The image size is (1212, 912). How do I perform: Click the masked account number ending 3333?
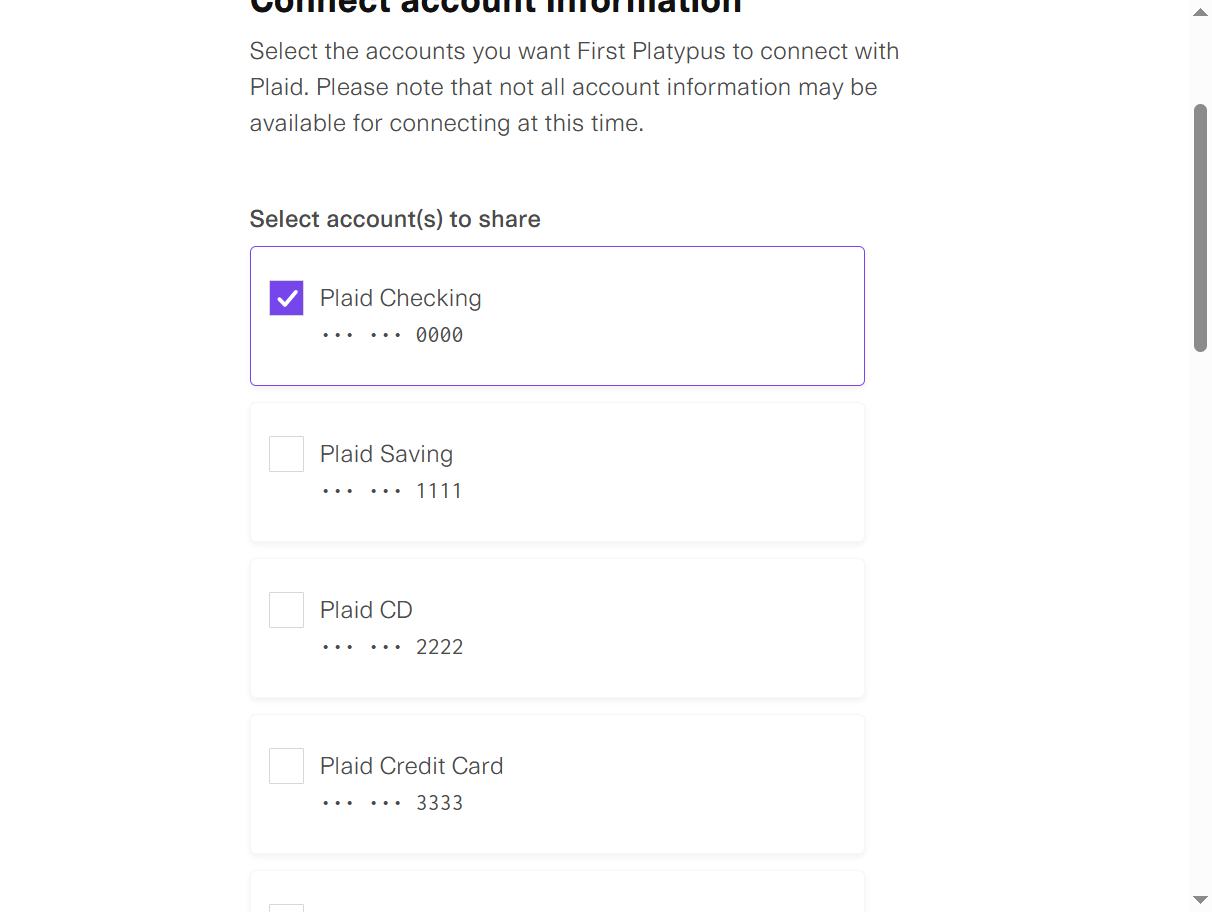(x=392, y=803)
